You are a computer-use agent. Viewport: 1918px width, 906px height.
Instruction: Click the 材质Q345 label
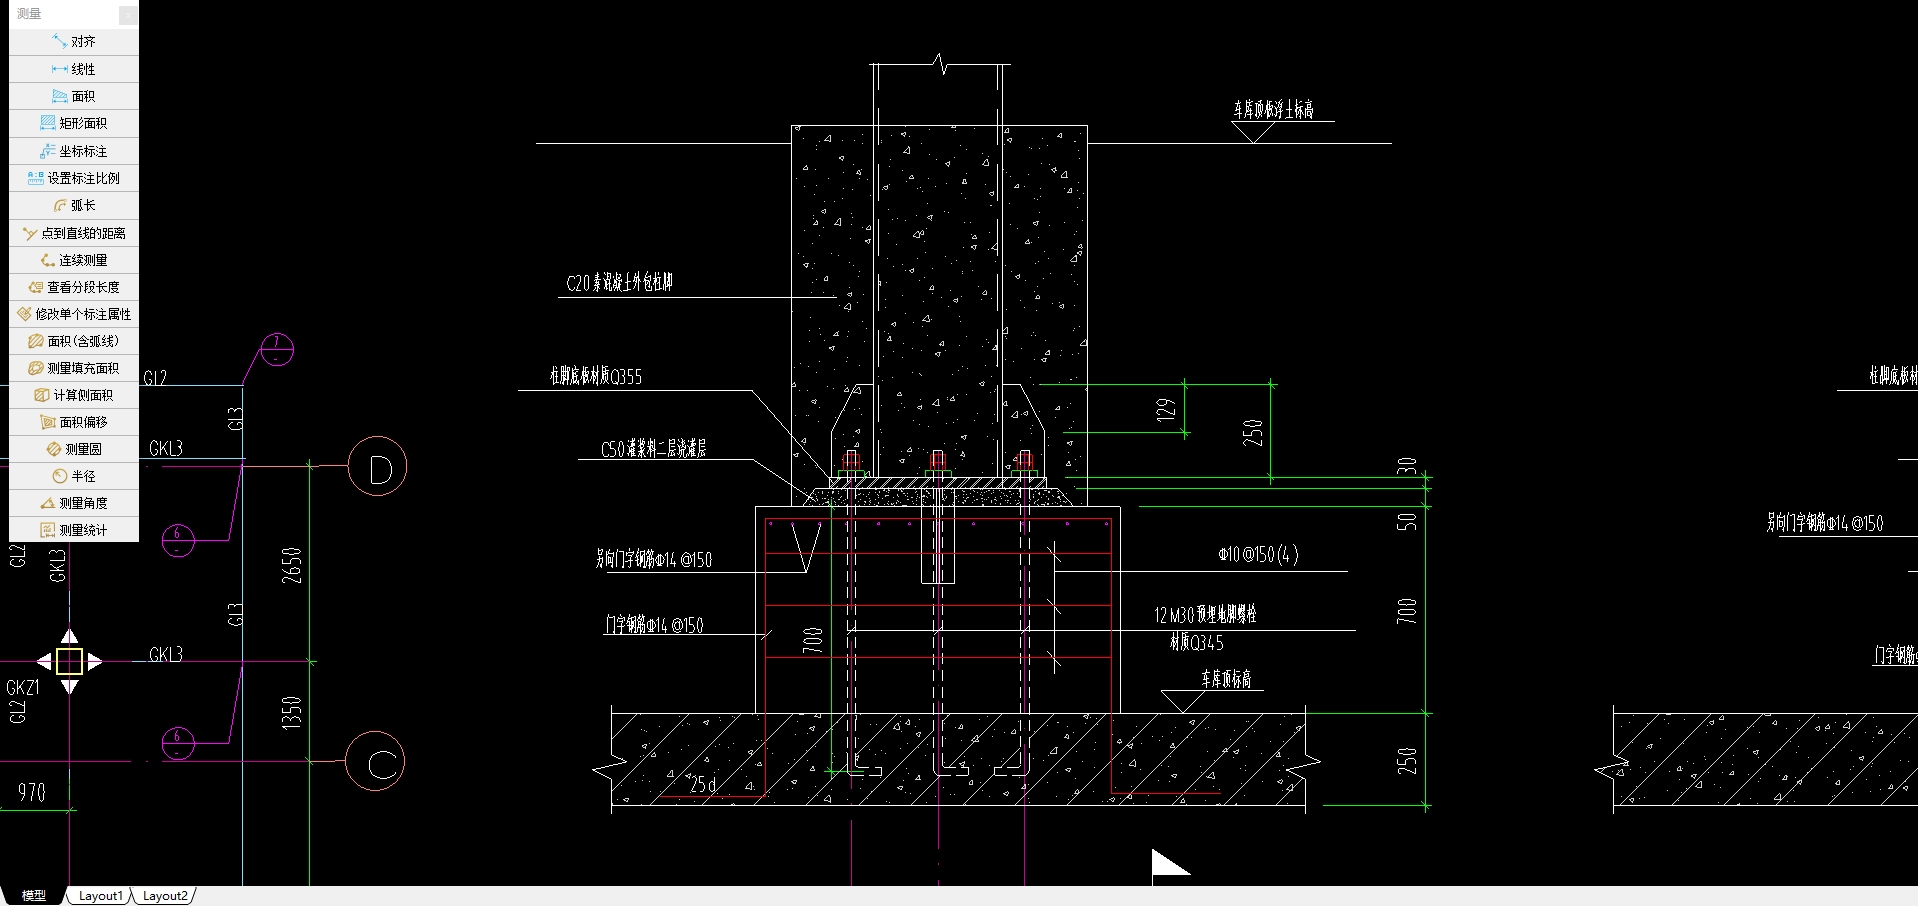tap(1197, 642)
